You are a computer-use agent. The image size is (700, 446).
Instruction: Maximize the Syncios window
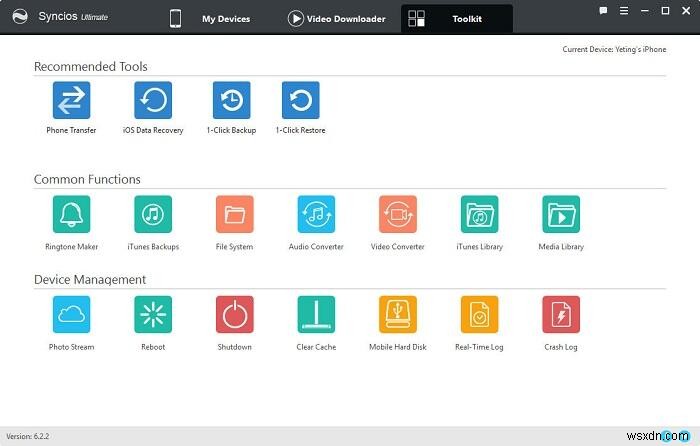point(665,11)
